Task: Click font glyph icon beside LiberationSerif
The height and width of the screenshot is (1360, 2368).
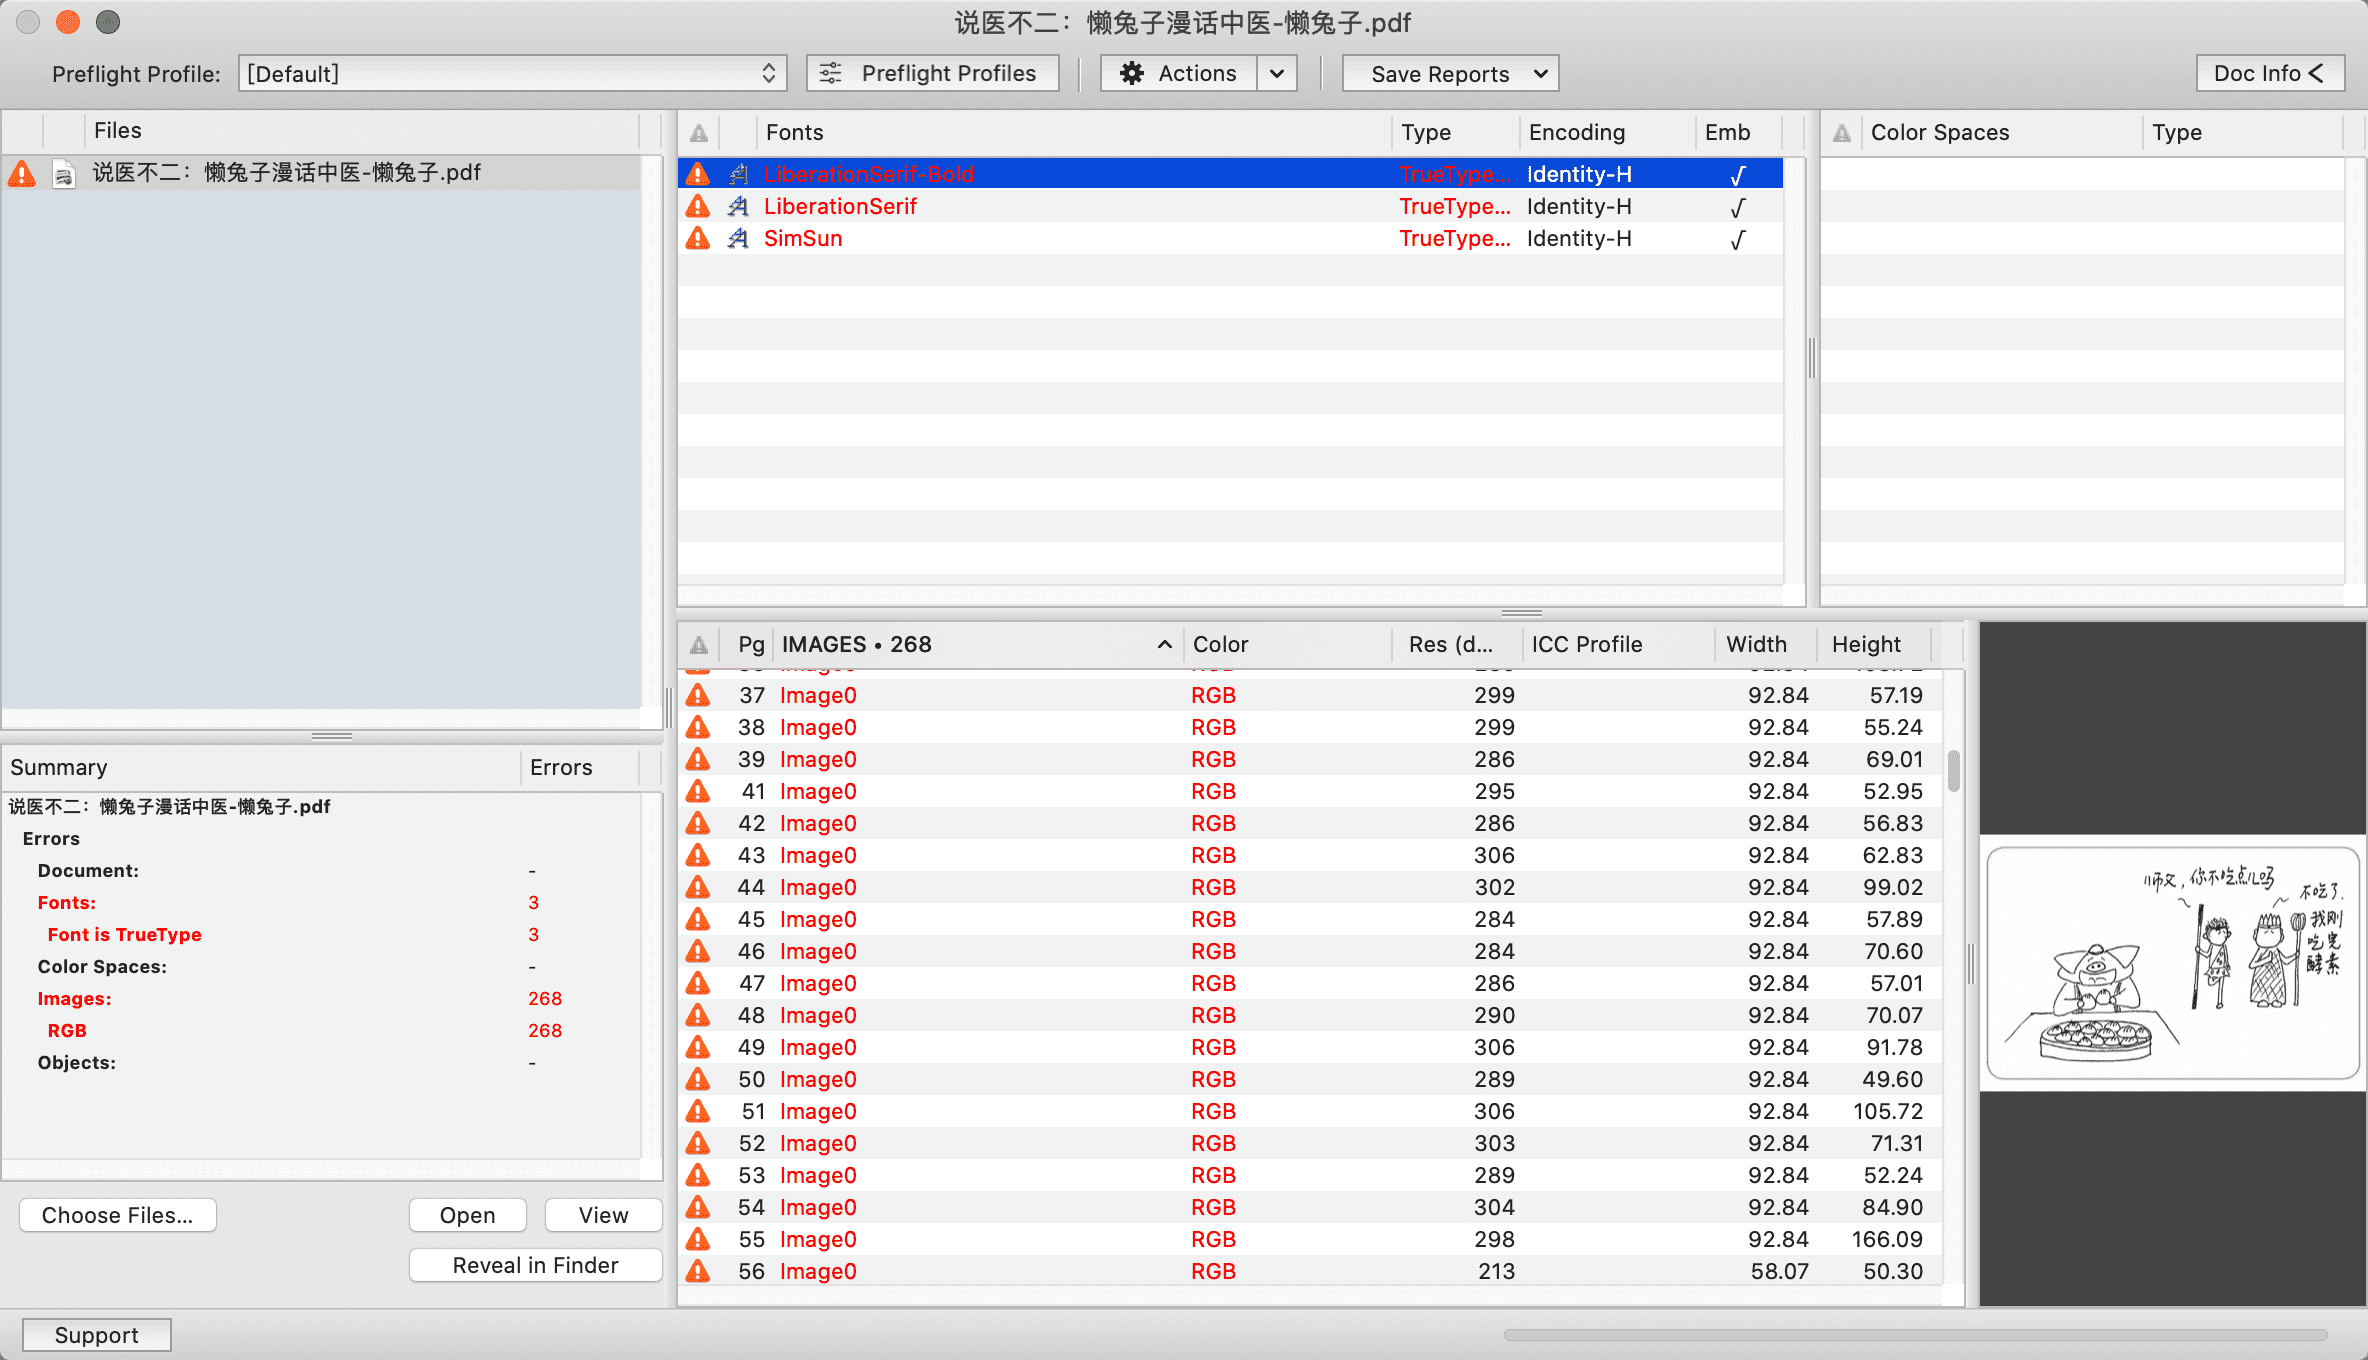Action: click(738, 206)
